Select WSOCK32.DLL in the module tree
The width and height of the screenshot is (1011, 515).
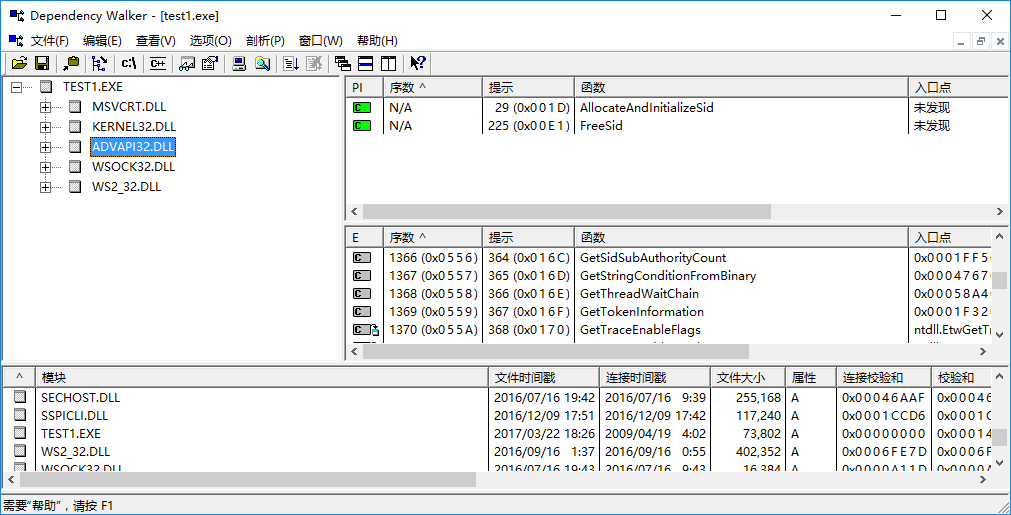coord(133,167)
